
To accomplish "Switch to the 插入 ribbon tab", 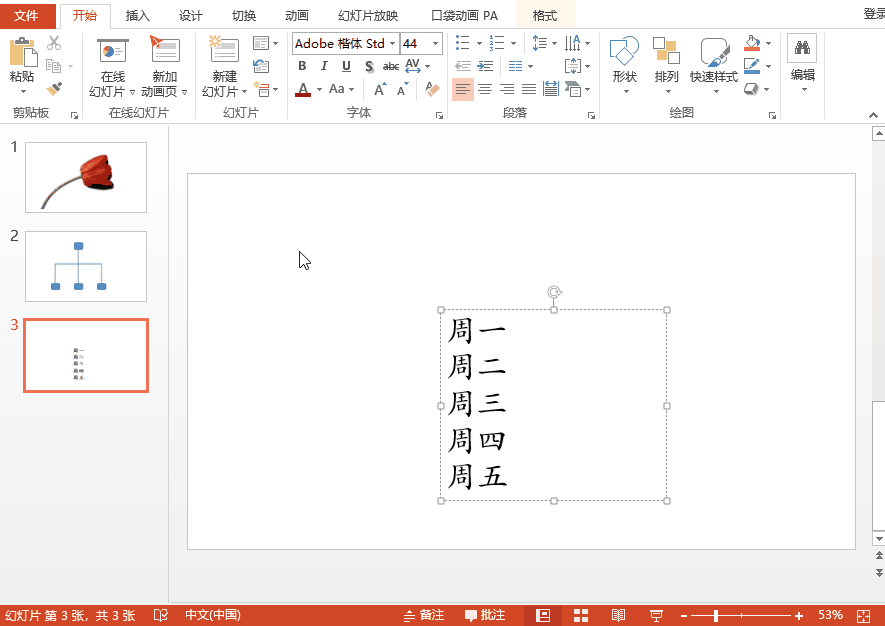I will point(137,15).
